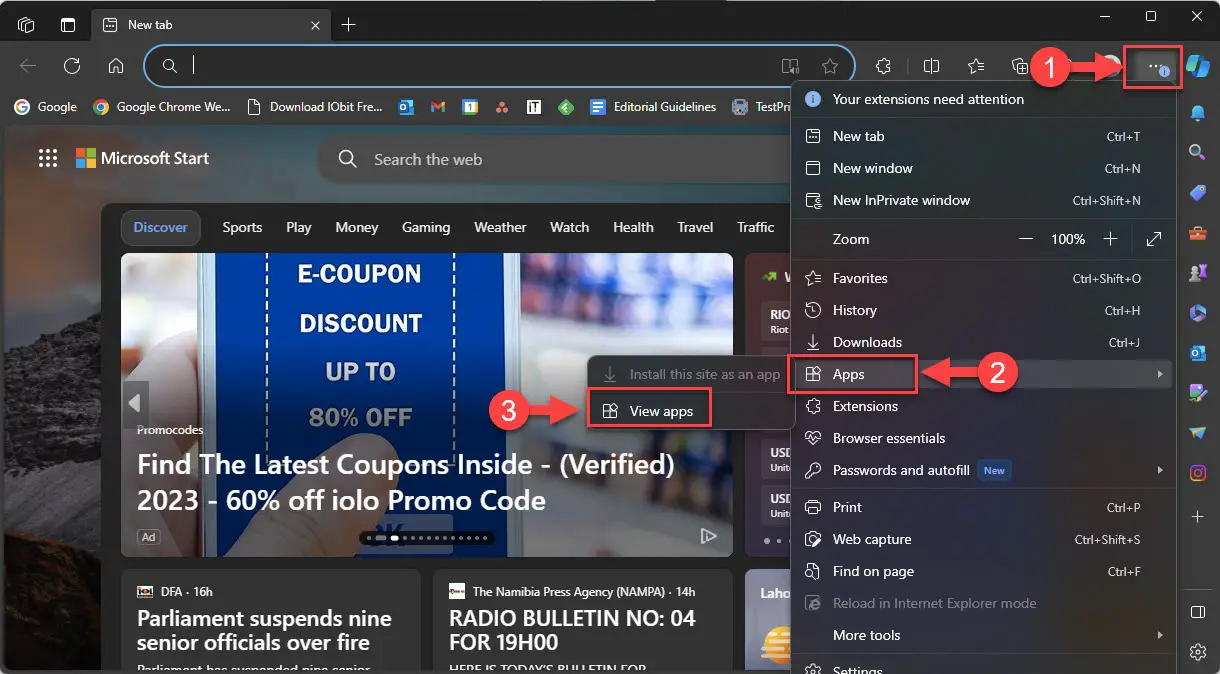
Task: Open Games chess icon in sidebar
Action: pyautogui.click(x=1197, y=272)
